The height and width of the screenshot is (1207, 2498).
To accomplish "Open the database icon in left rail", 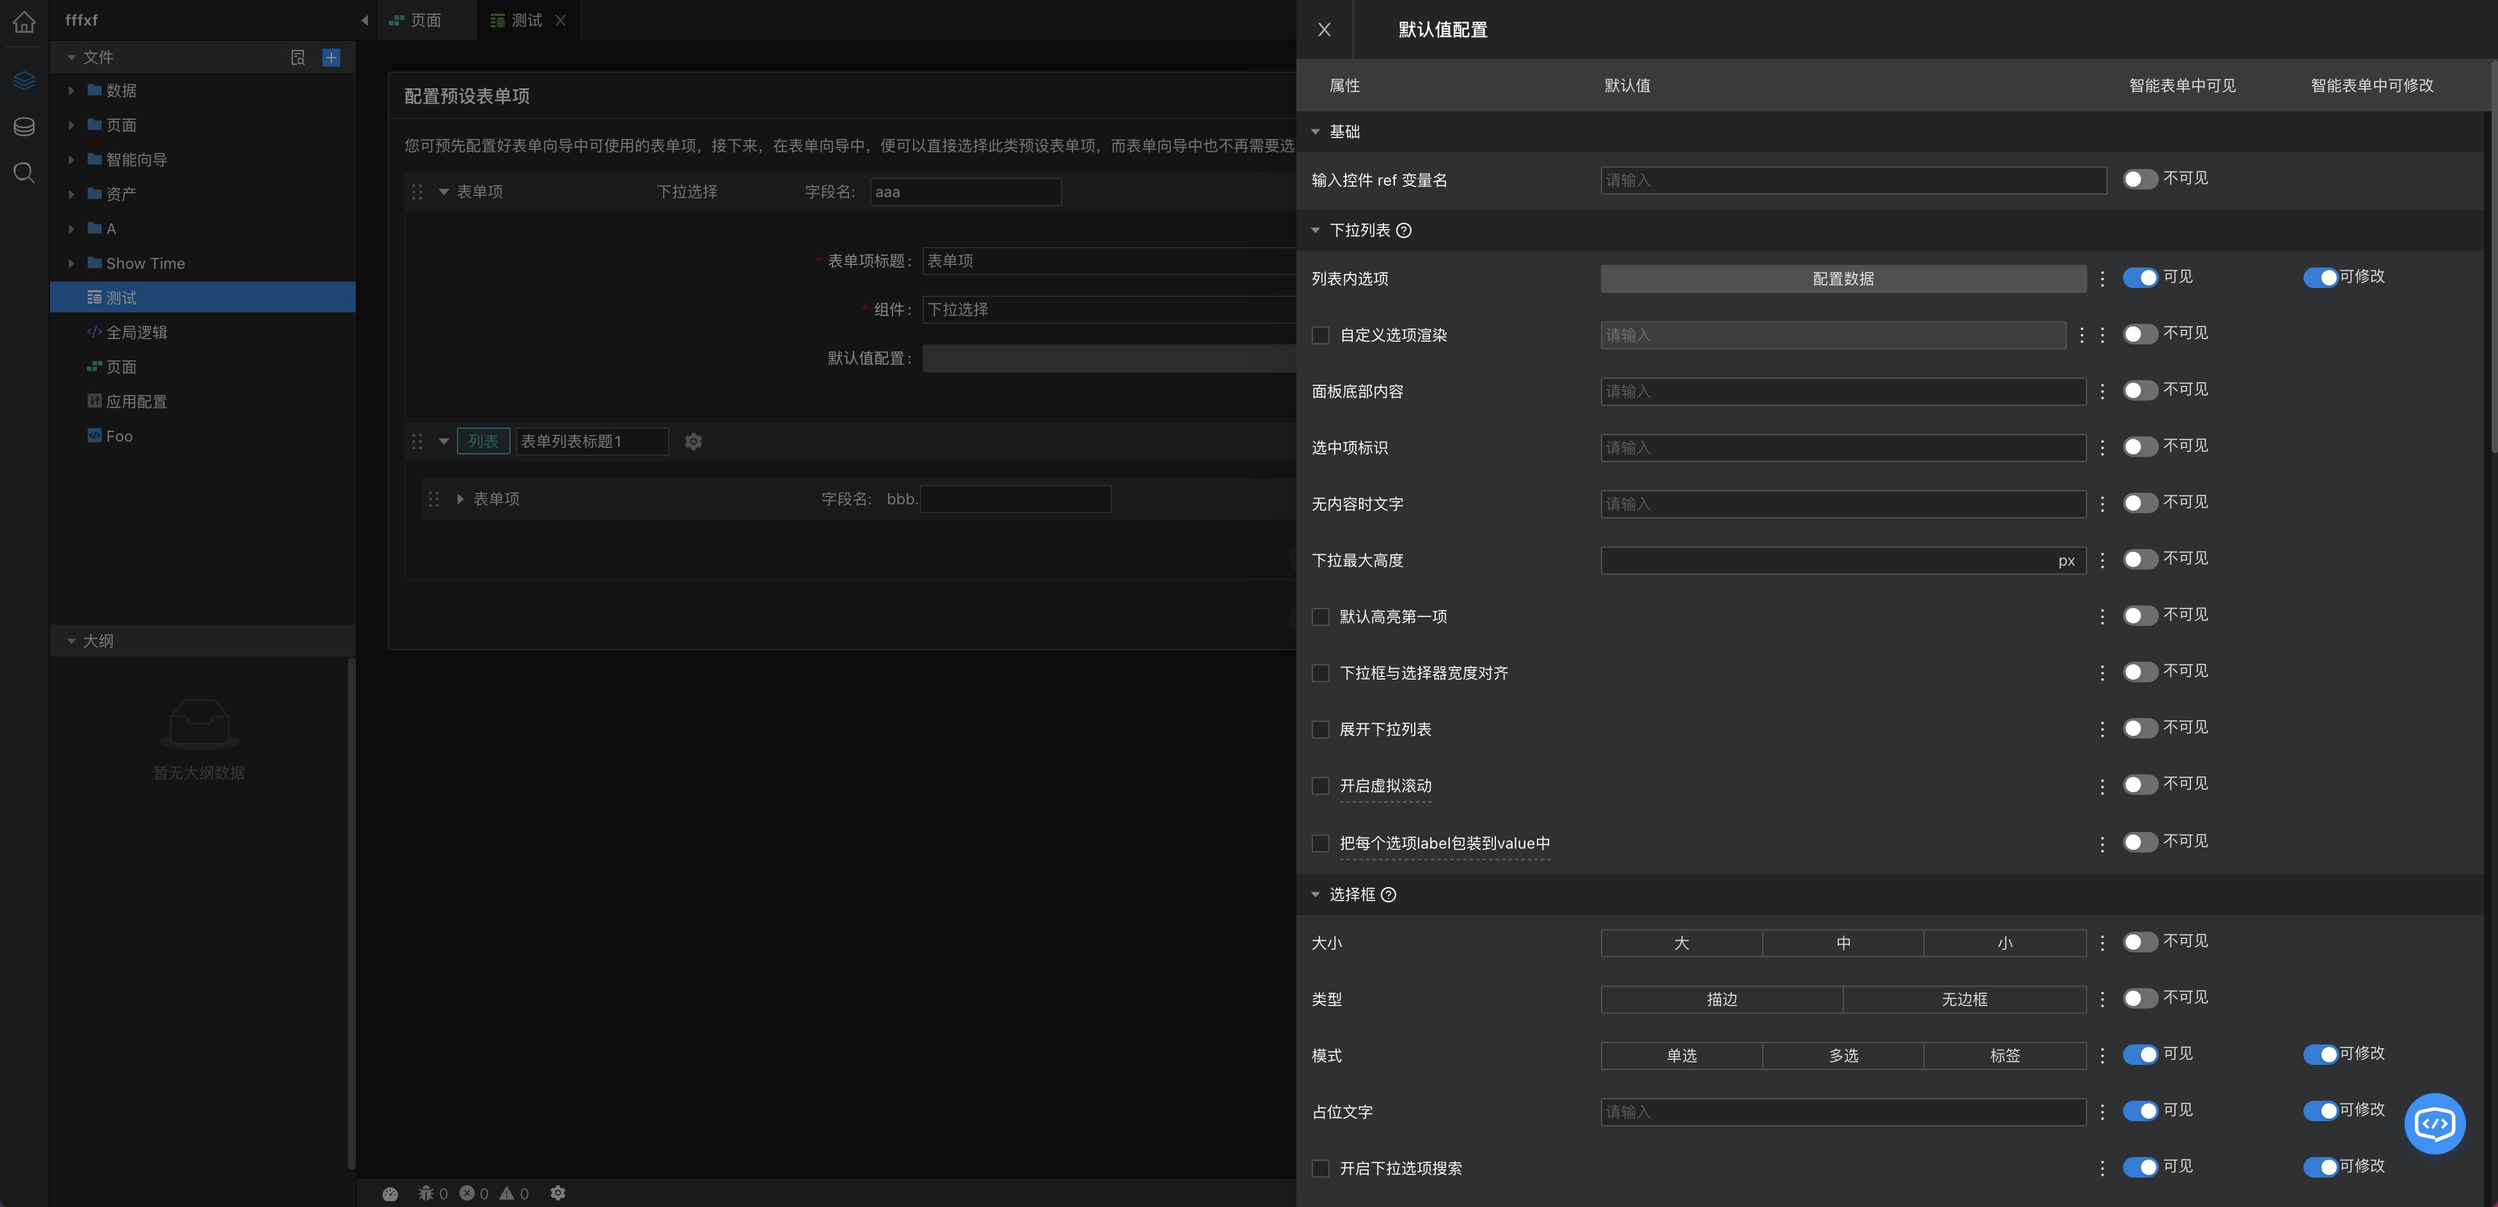I will click(x=24, y=126).
